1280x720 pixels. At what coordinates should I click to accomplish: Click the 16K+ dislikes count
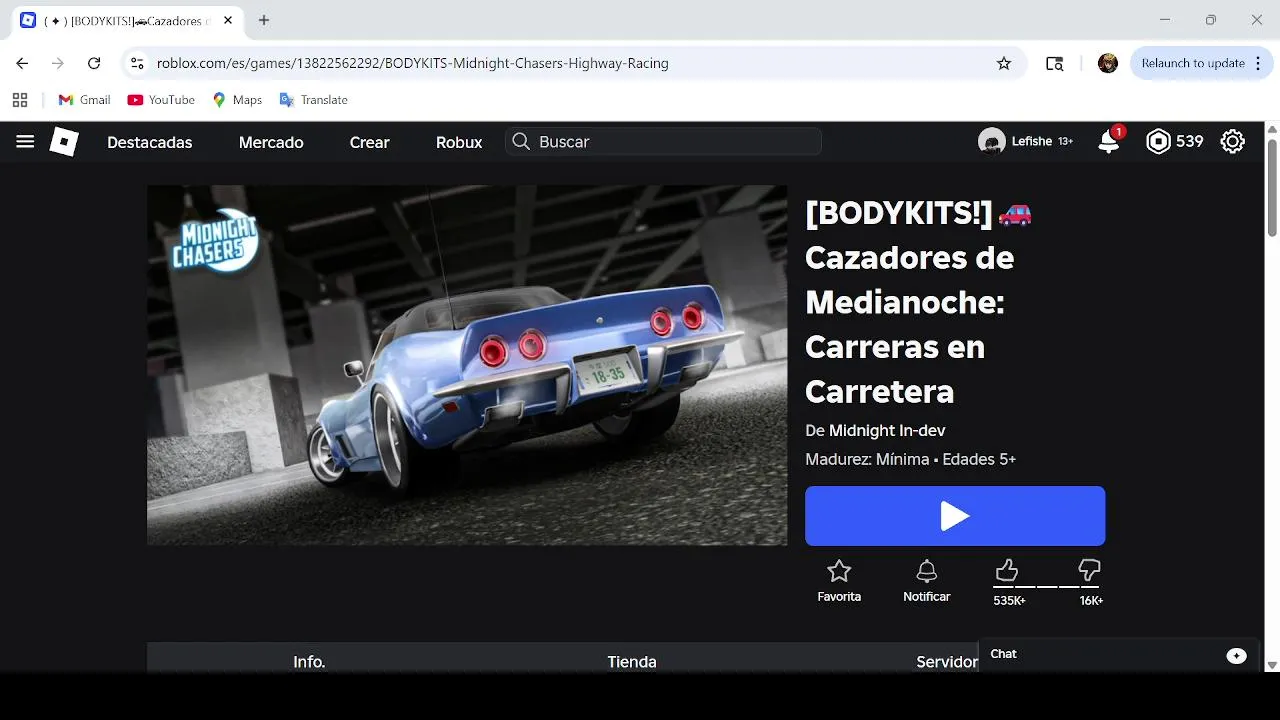(1091, 601)
